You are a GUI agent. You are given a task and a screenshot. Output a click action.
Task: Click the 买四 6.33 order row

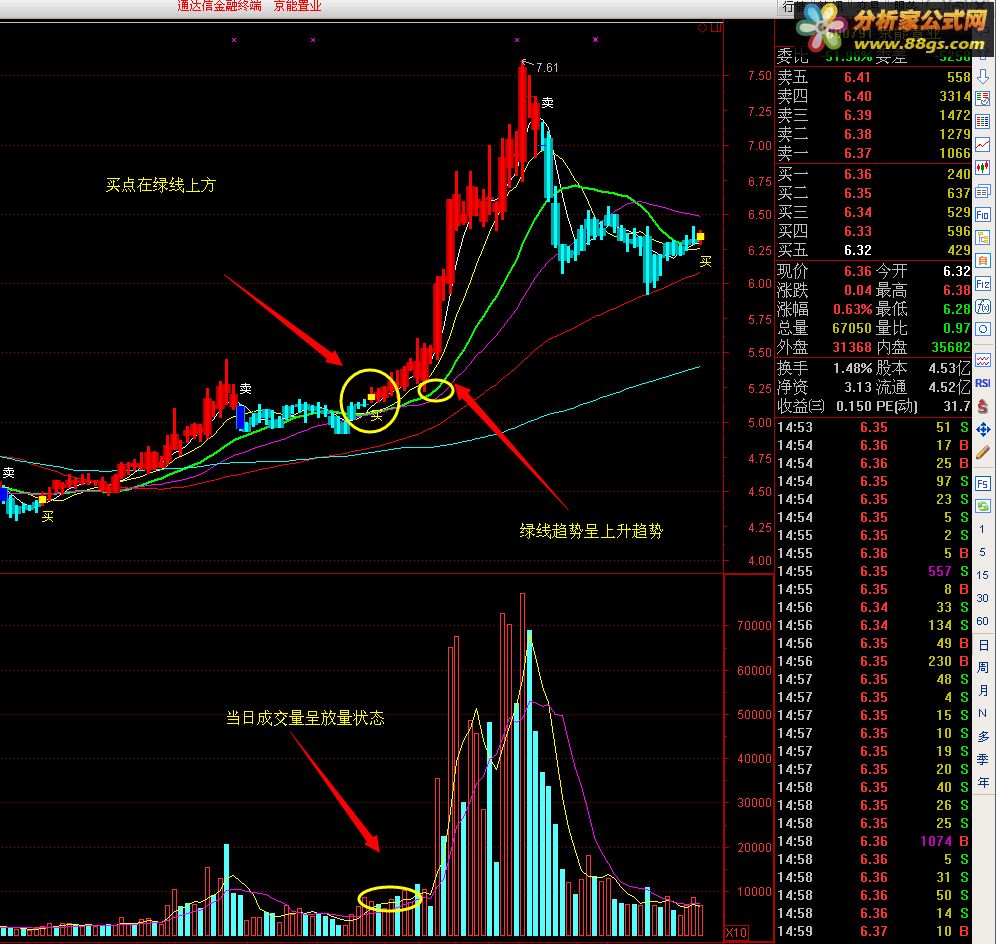pyautogui.click(x=873, y=231)
